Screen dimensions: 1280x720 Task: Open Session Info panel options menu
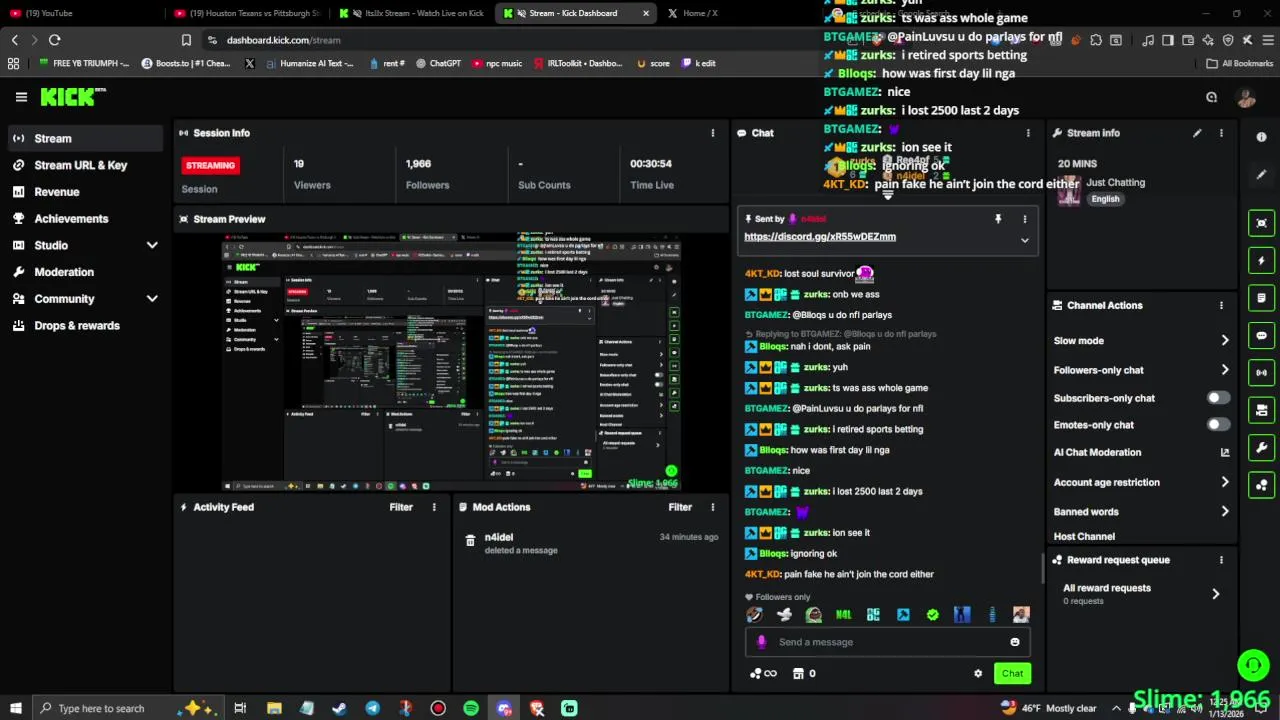click(713, 133)
